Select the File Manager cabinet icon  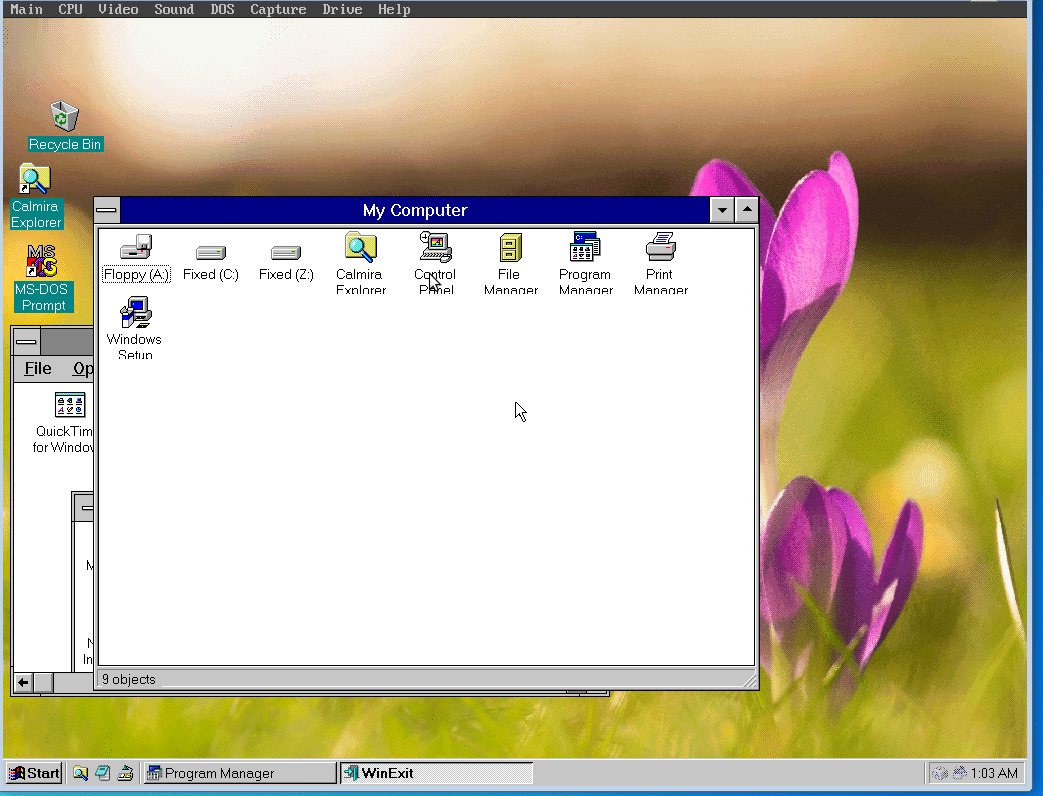tap(510, 247)
